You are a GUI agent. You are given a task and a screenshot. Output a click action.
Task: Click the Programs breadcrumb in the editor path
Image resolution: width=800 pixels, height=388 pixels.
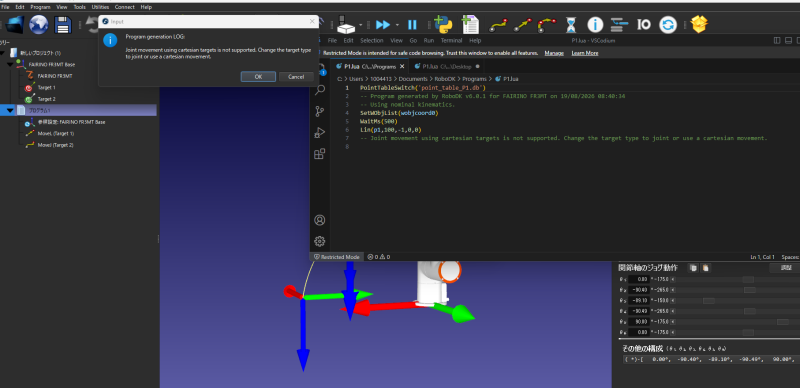point(475,79)
